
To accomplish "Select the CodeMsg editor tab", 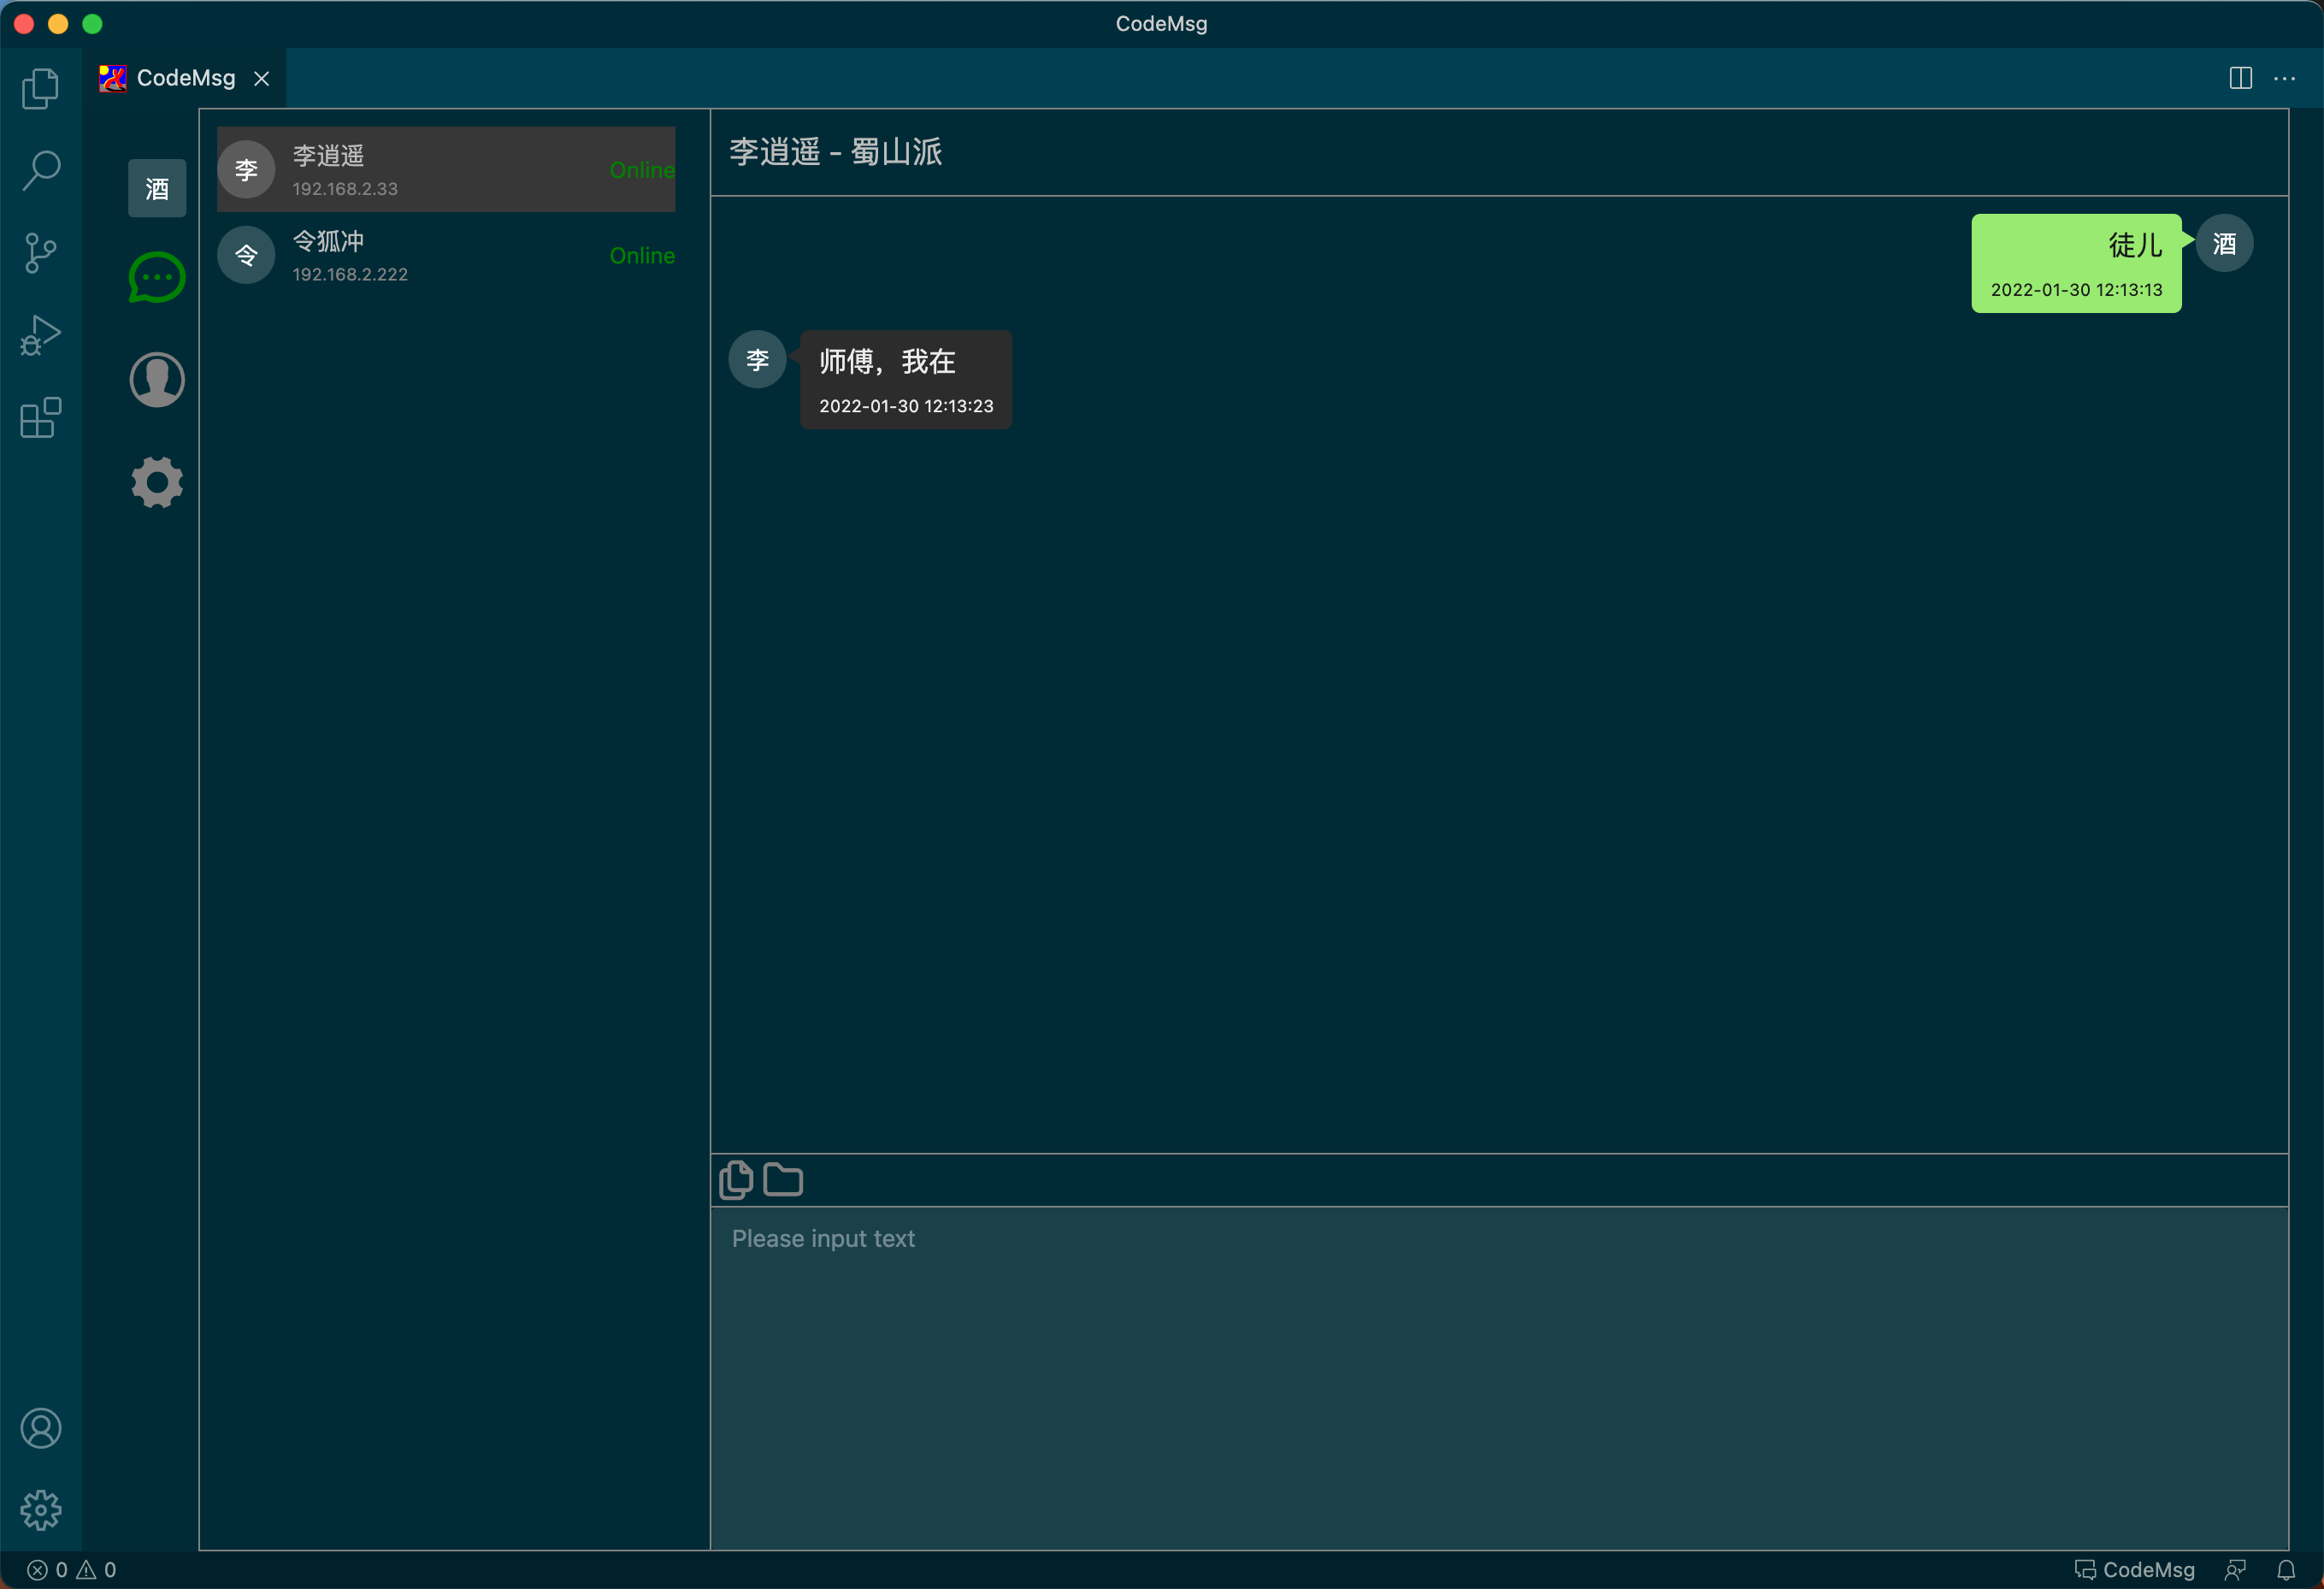I will (185, 78).
